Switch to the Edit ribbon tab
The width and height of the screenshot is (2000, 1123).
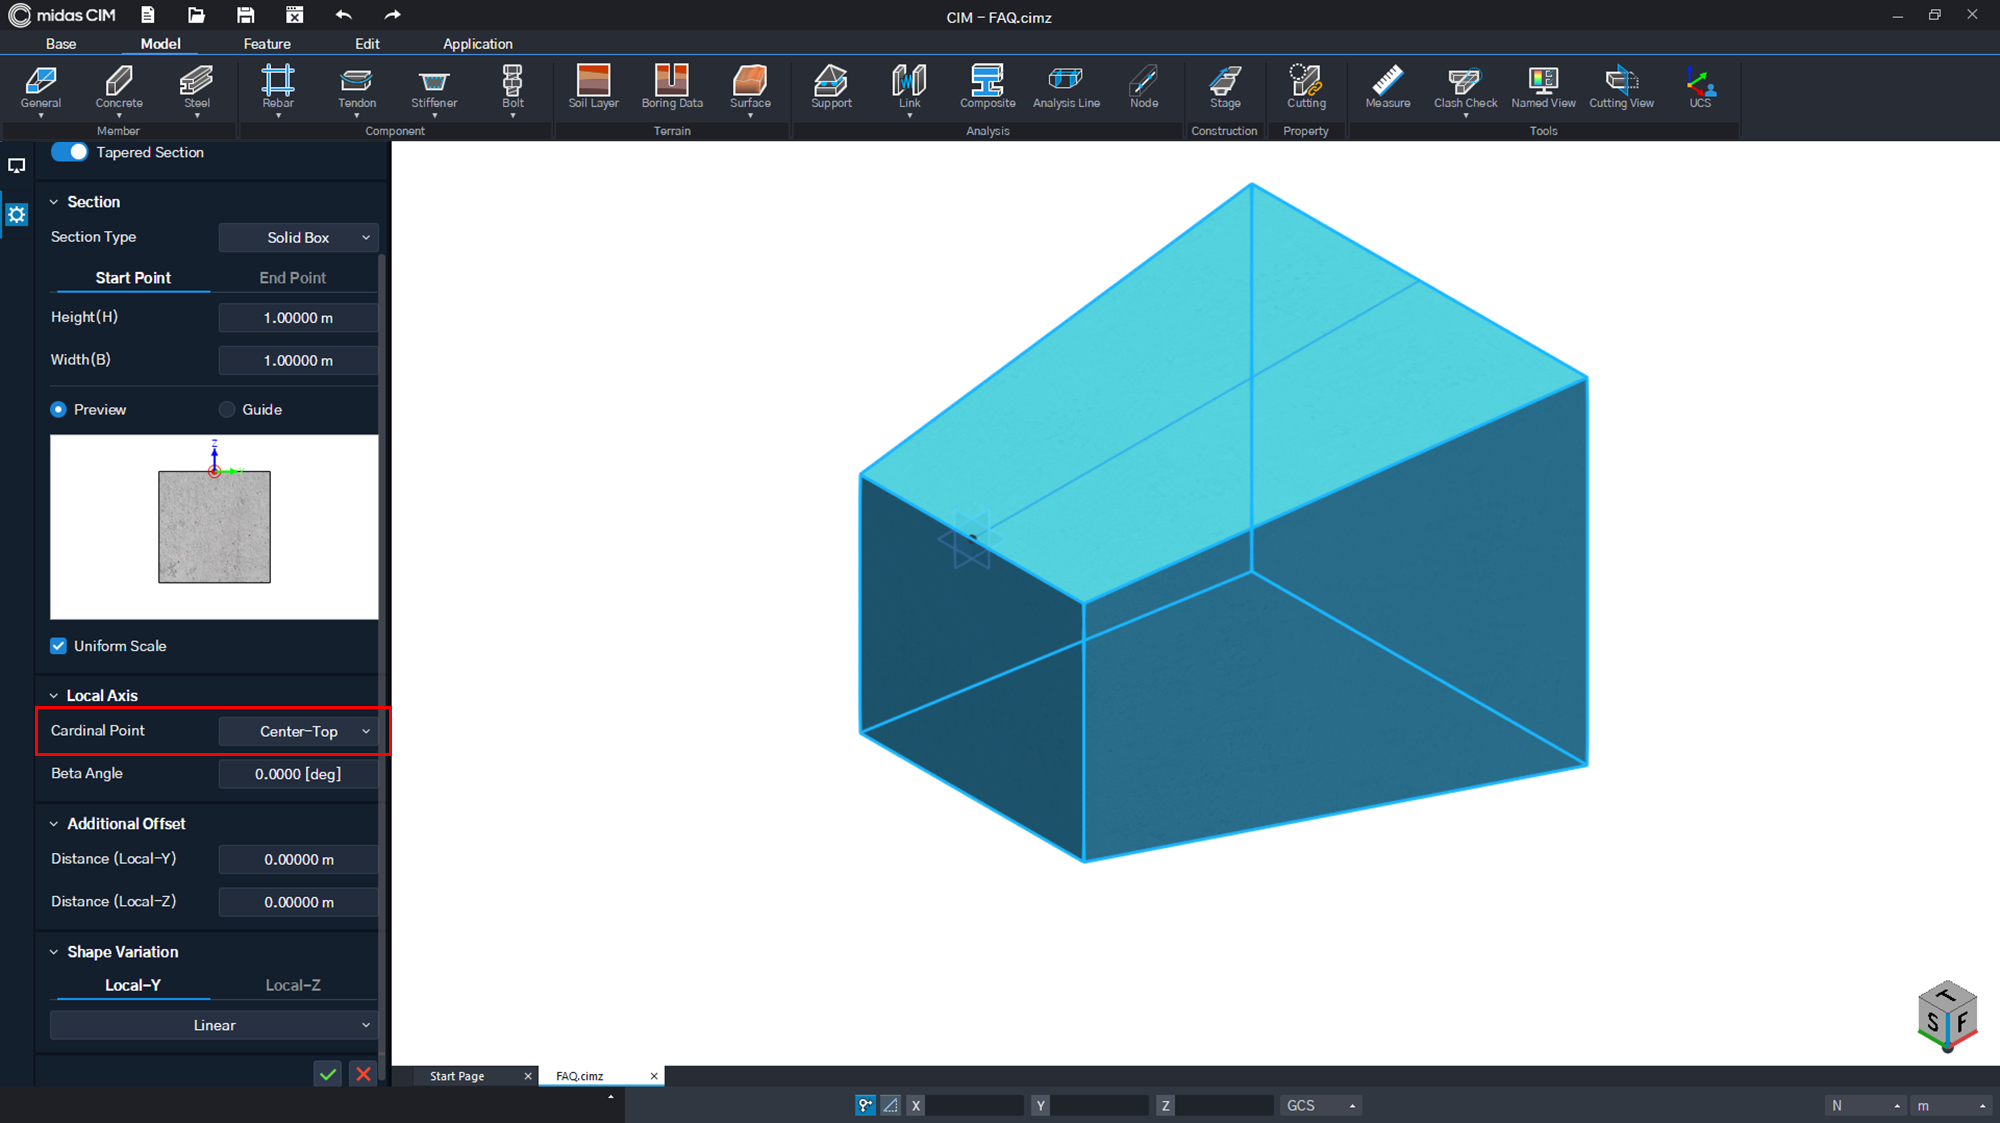(367, 44)
